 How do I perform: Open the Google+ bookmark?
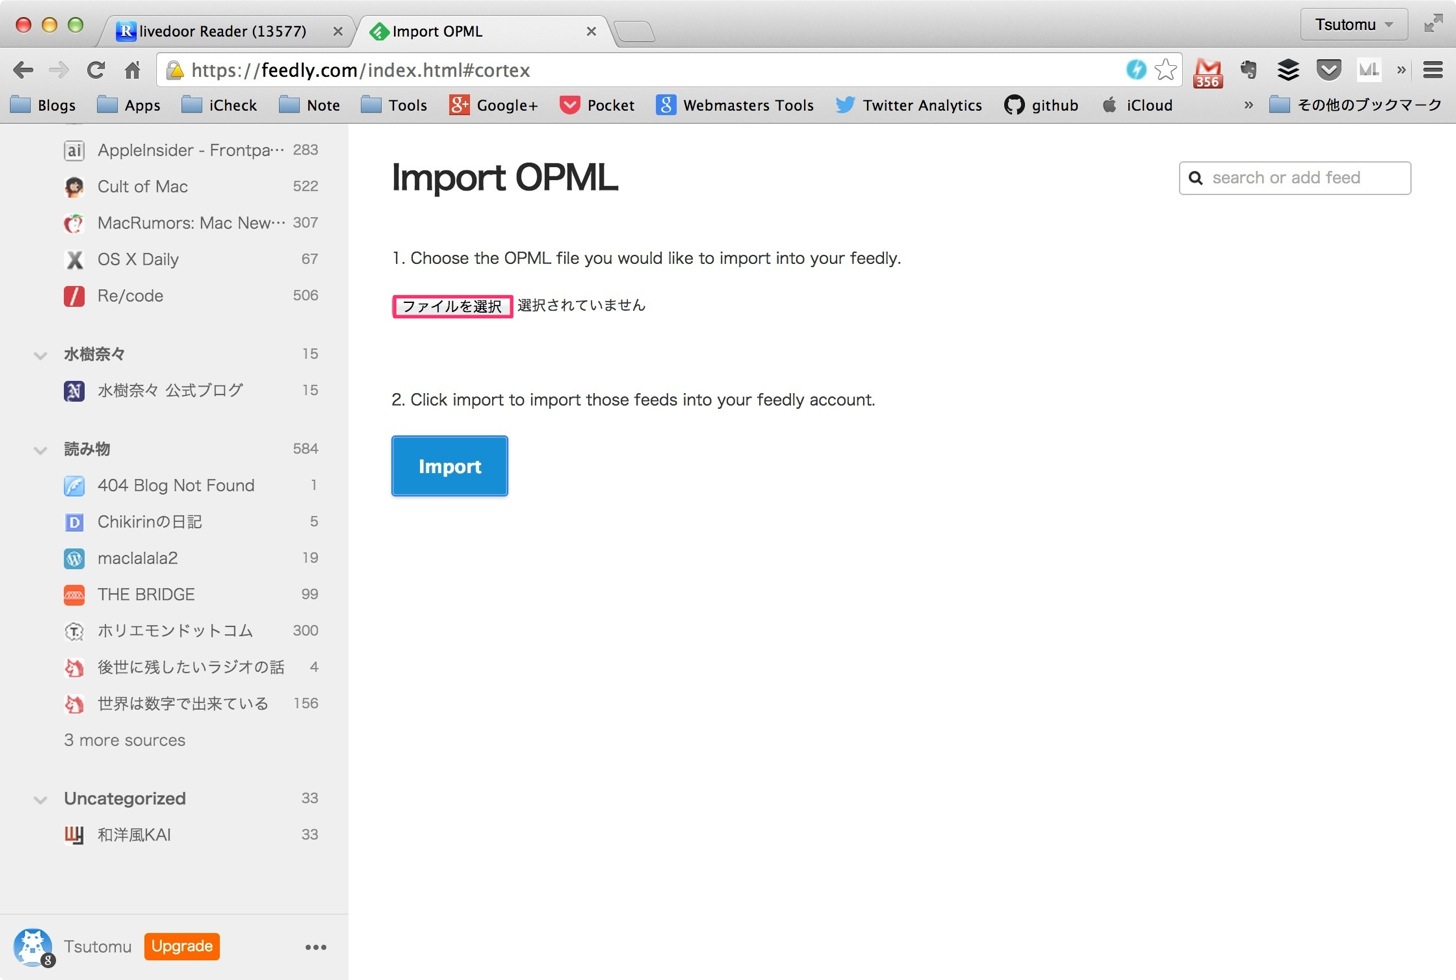[x=494, y=105]
